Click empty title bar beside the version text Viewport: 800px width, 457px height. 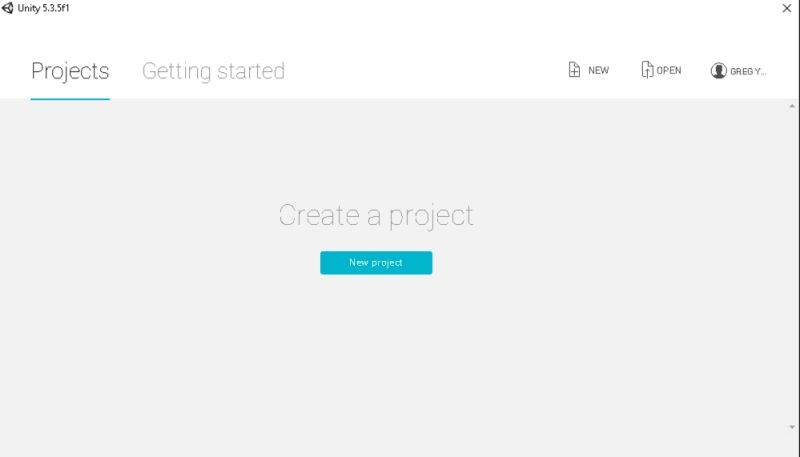click(x=408, y=8)
